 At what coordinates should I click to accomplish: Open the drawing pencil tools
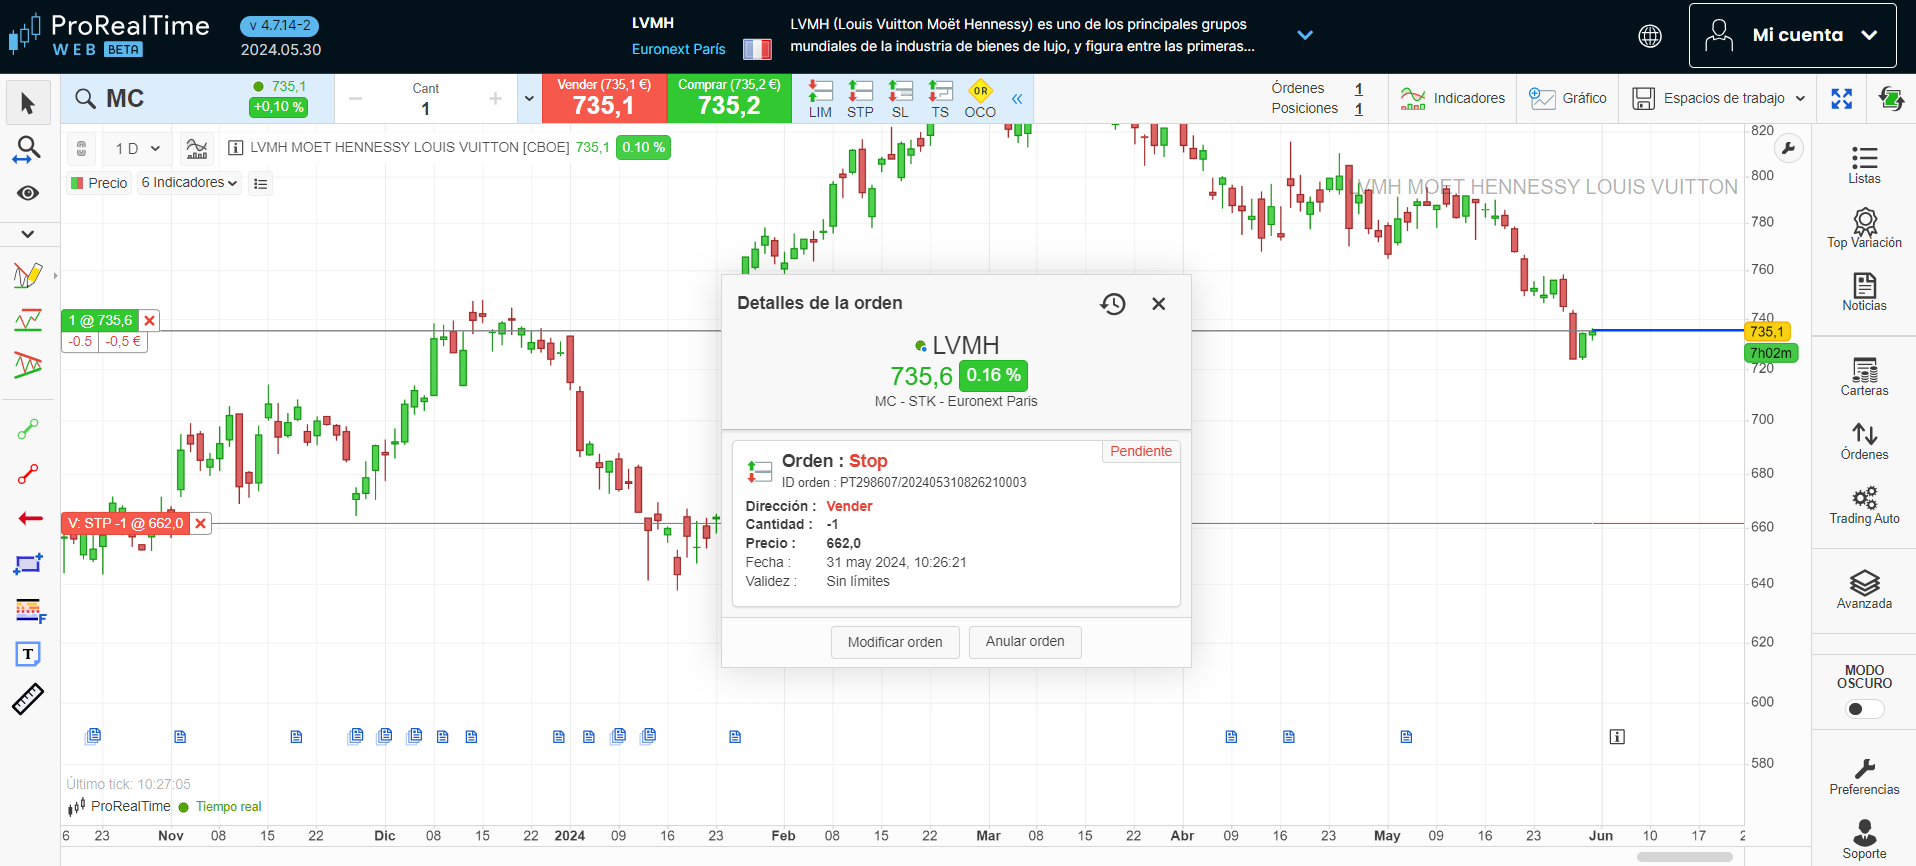click(x=28, y=275)
